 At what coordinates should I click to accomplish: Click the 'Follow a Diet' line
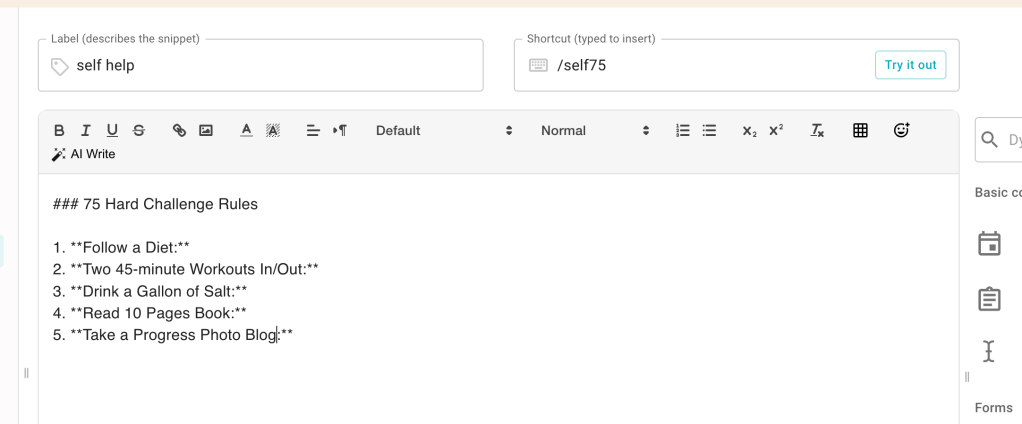(121, 247)
